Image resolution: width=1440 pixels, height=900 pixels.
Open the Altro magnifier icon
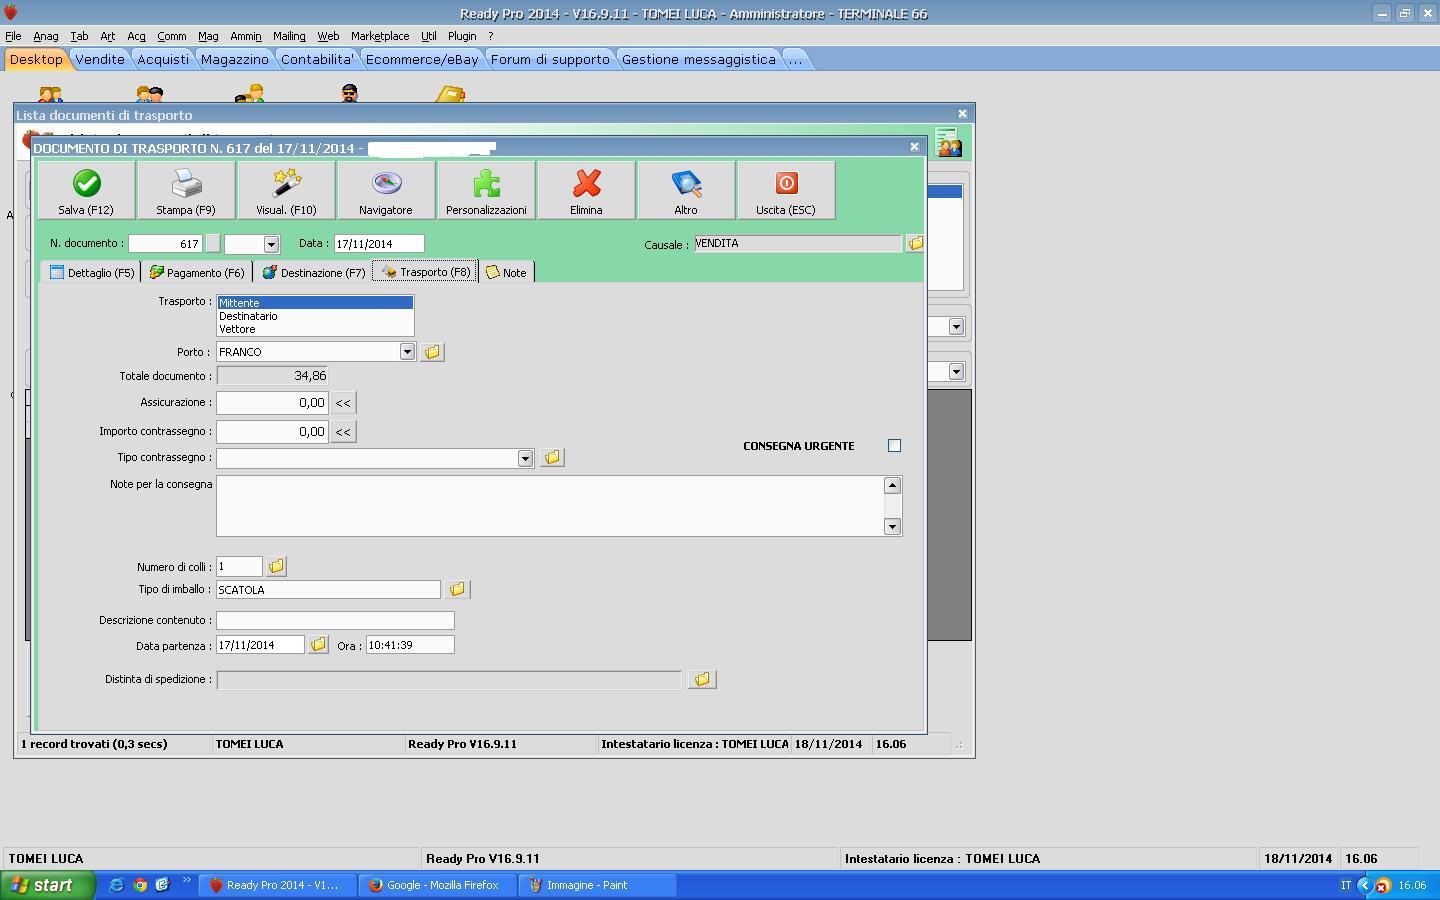coord(686,184)
